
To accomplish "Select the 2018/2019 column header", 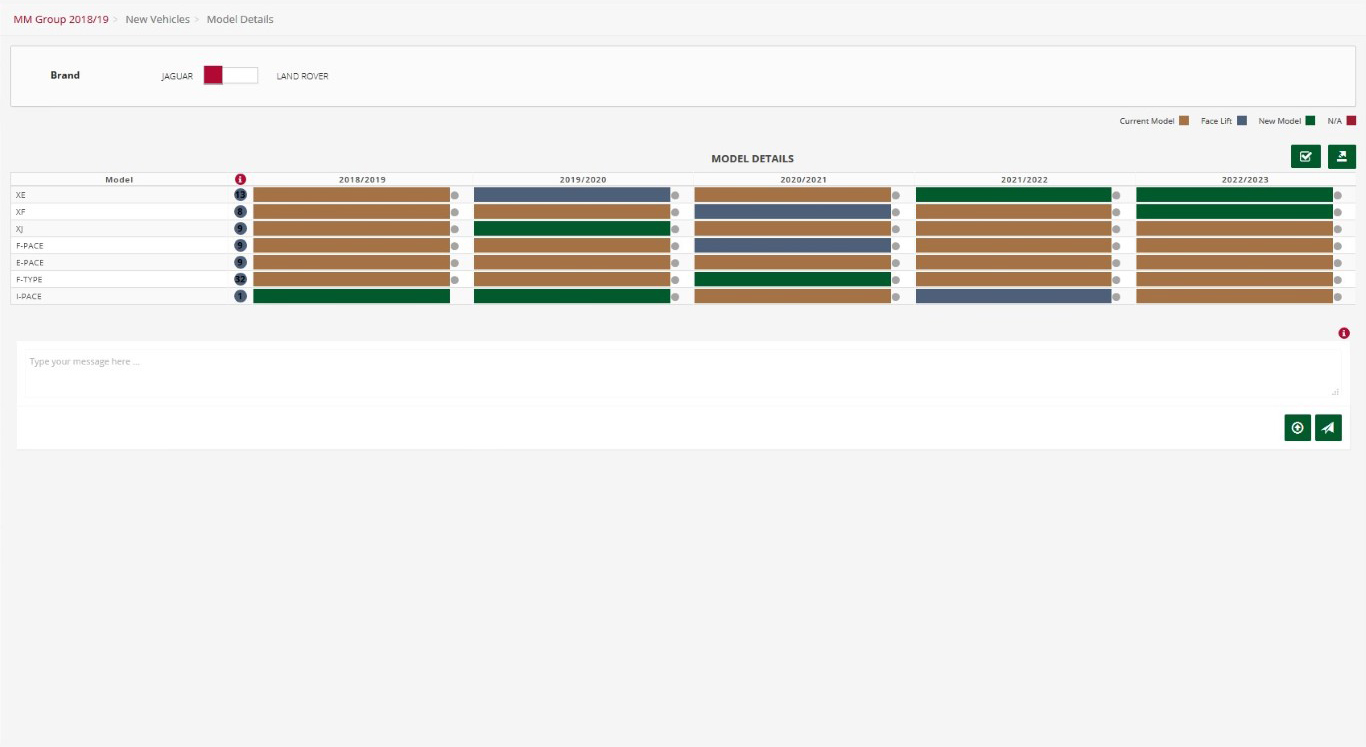I will [x=362, y=180].
